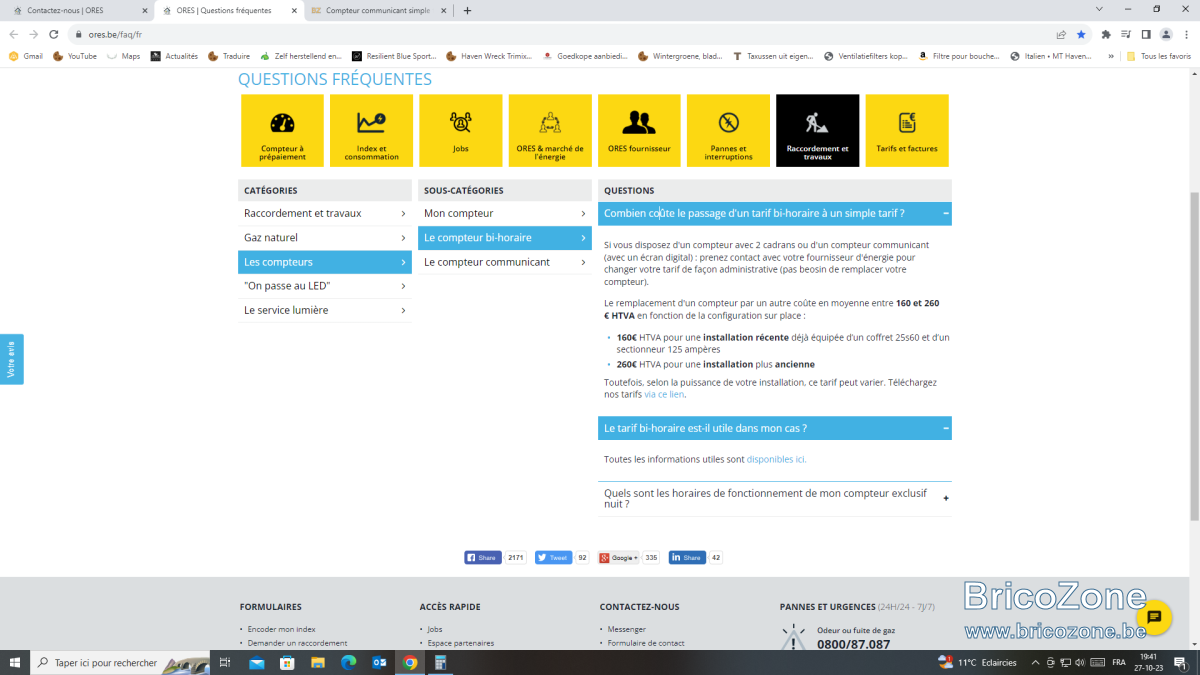The width and height of the screenshot is (1200, 675).
Task: Open ORES & marché de l'énergie tile
Action: click(550, 130)
